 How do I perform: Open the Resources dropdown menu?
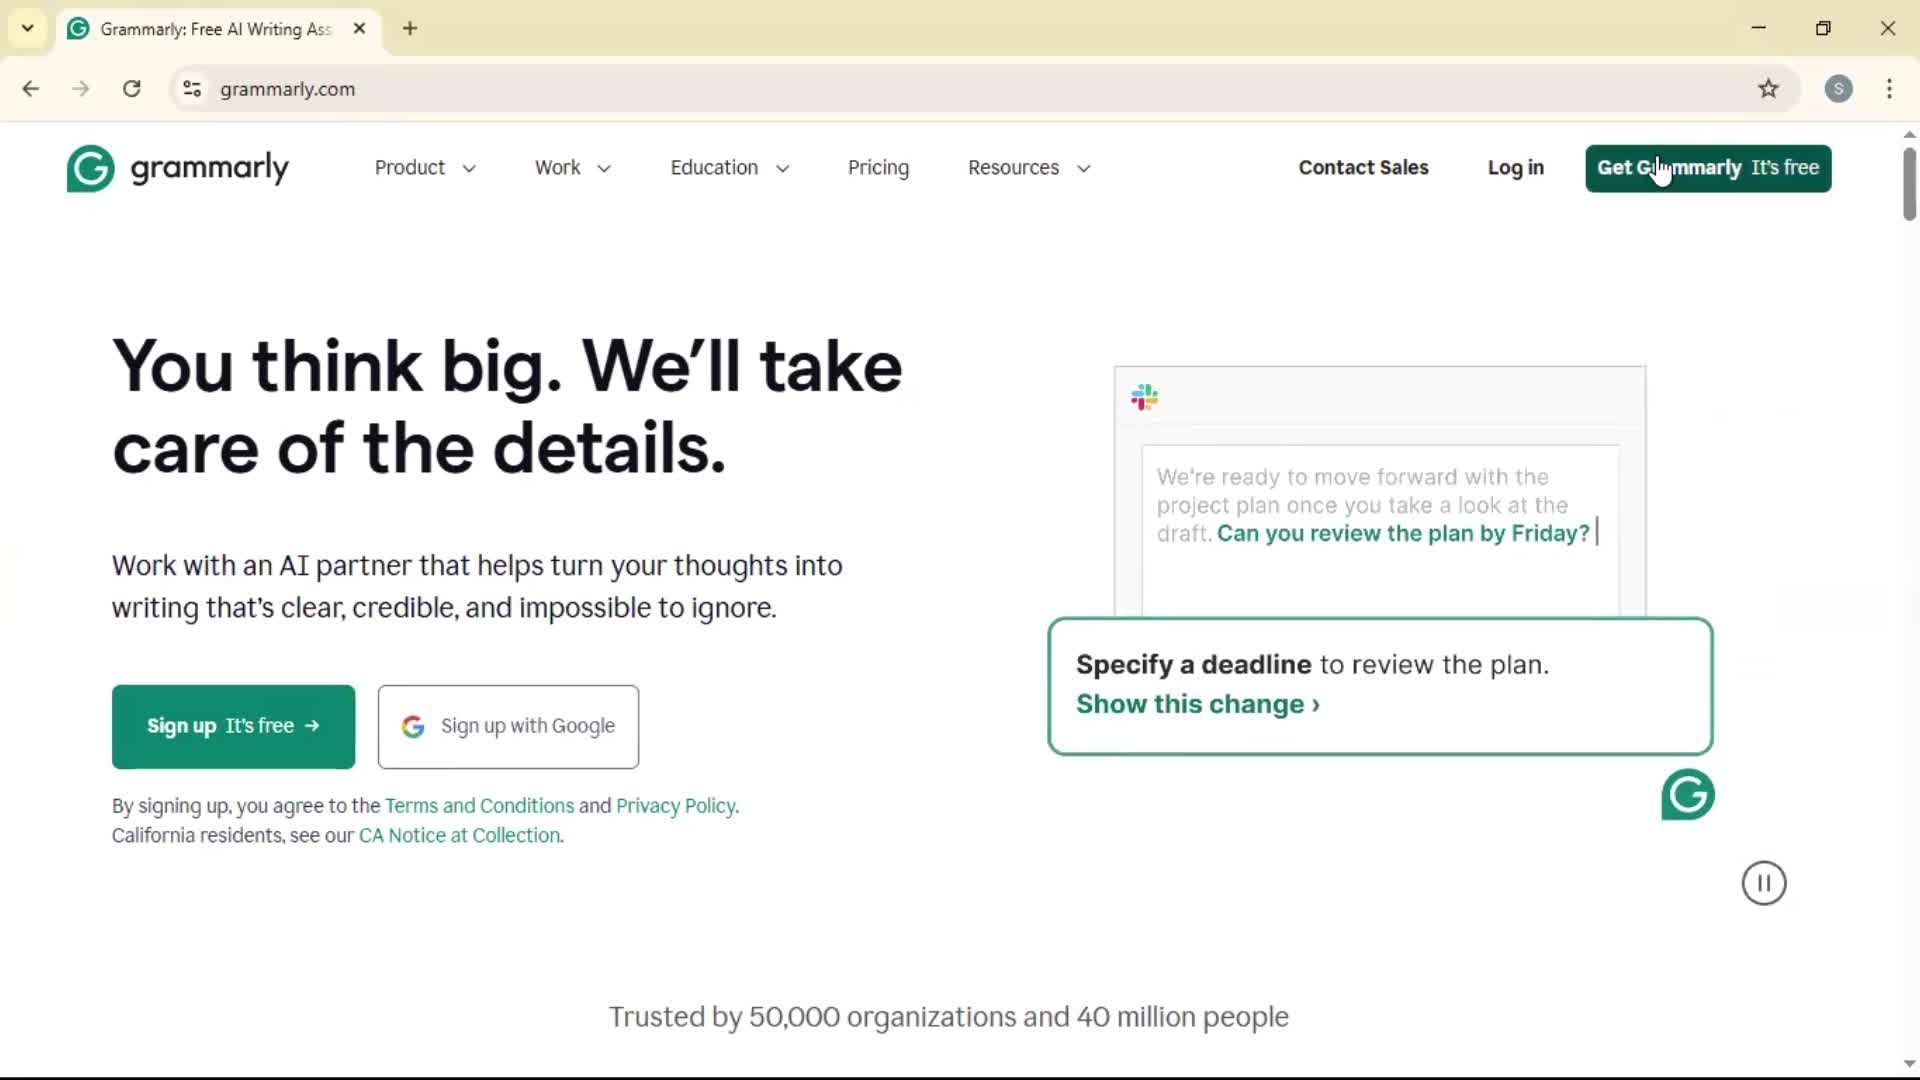coord(1028,168)
